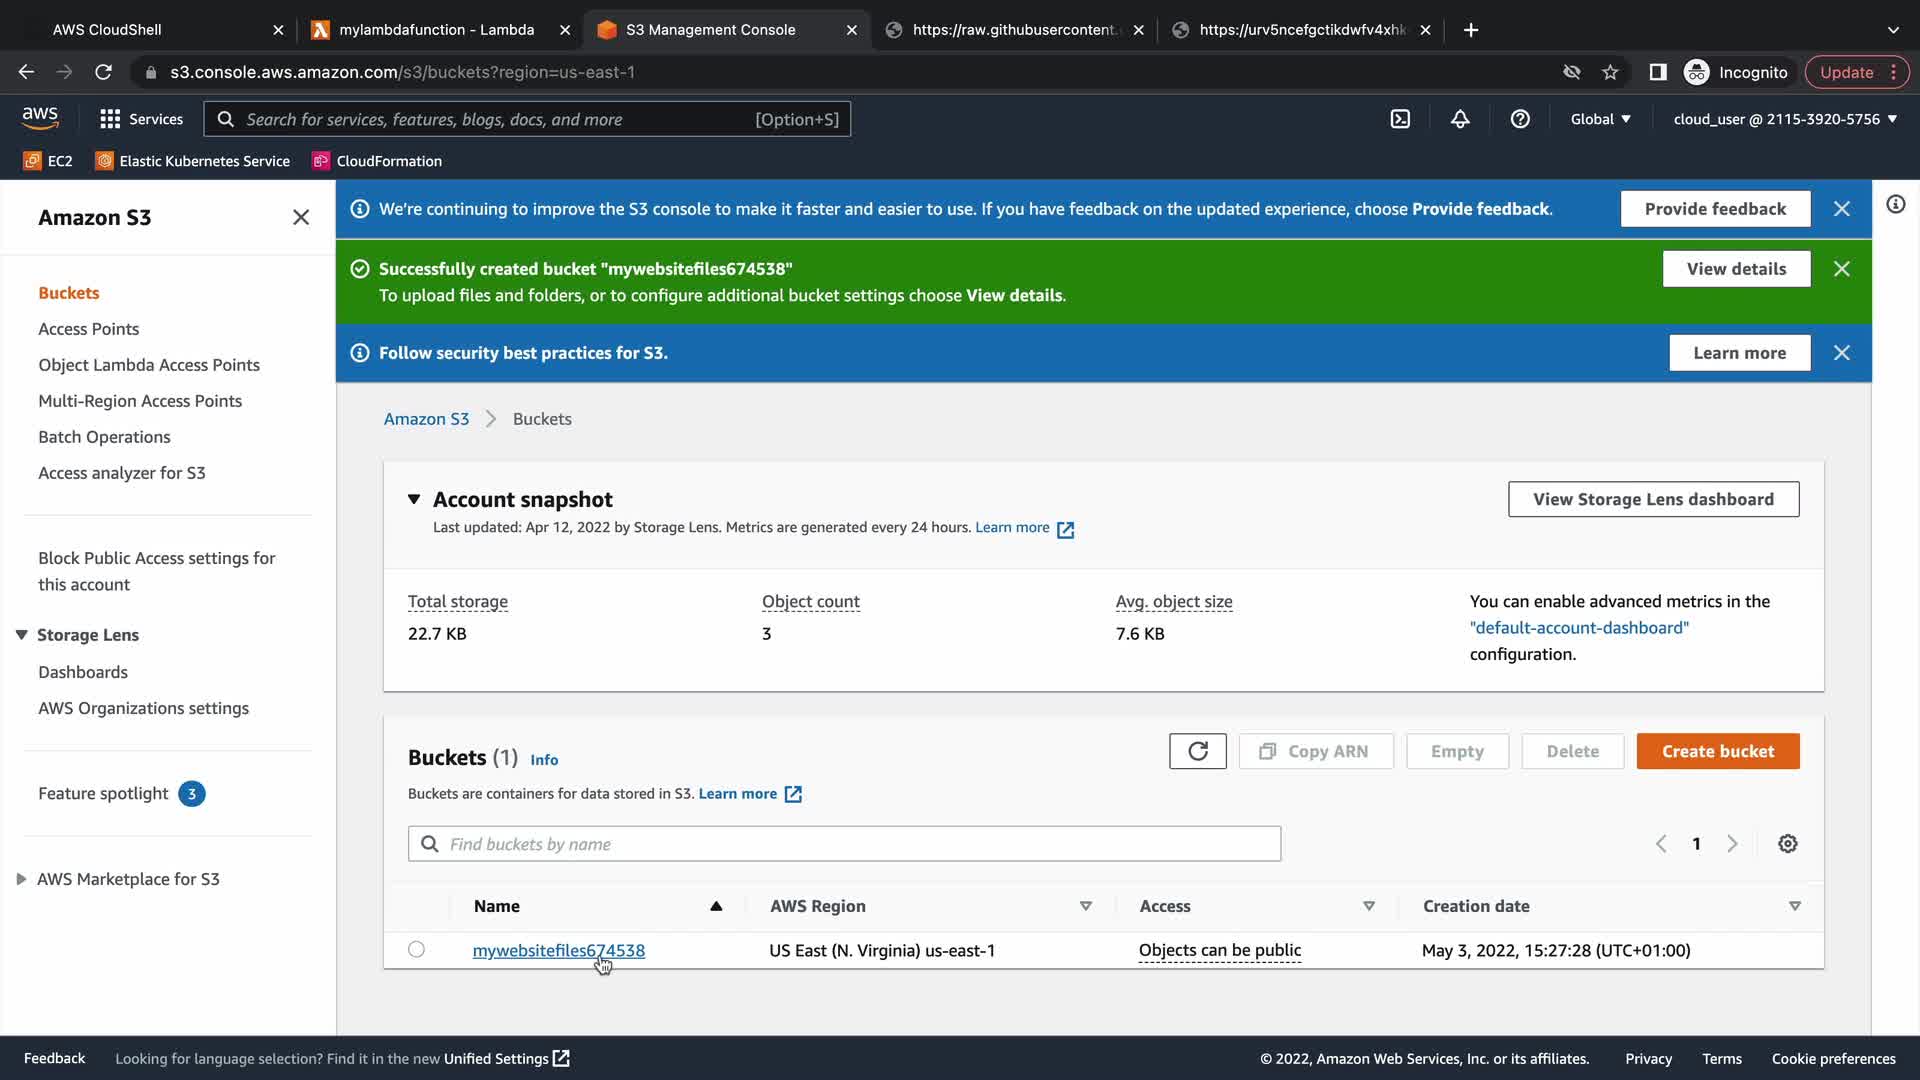
Task: Open the bucket table preferences gear
Action: [x=1787, y=844]
